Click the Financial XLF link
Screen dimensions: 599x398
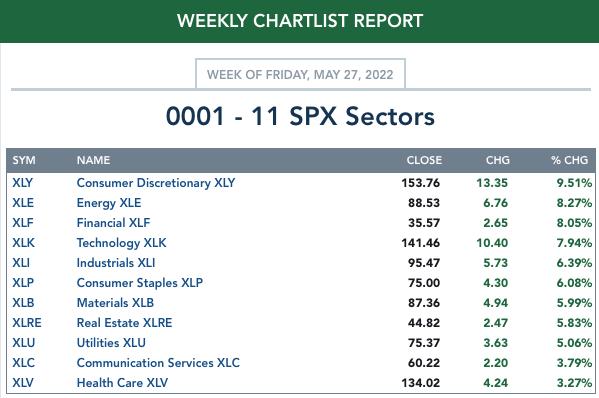pyautogui.click(x=113, y=223)
